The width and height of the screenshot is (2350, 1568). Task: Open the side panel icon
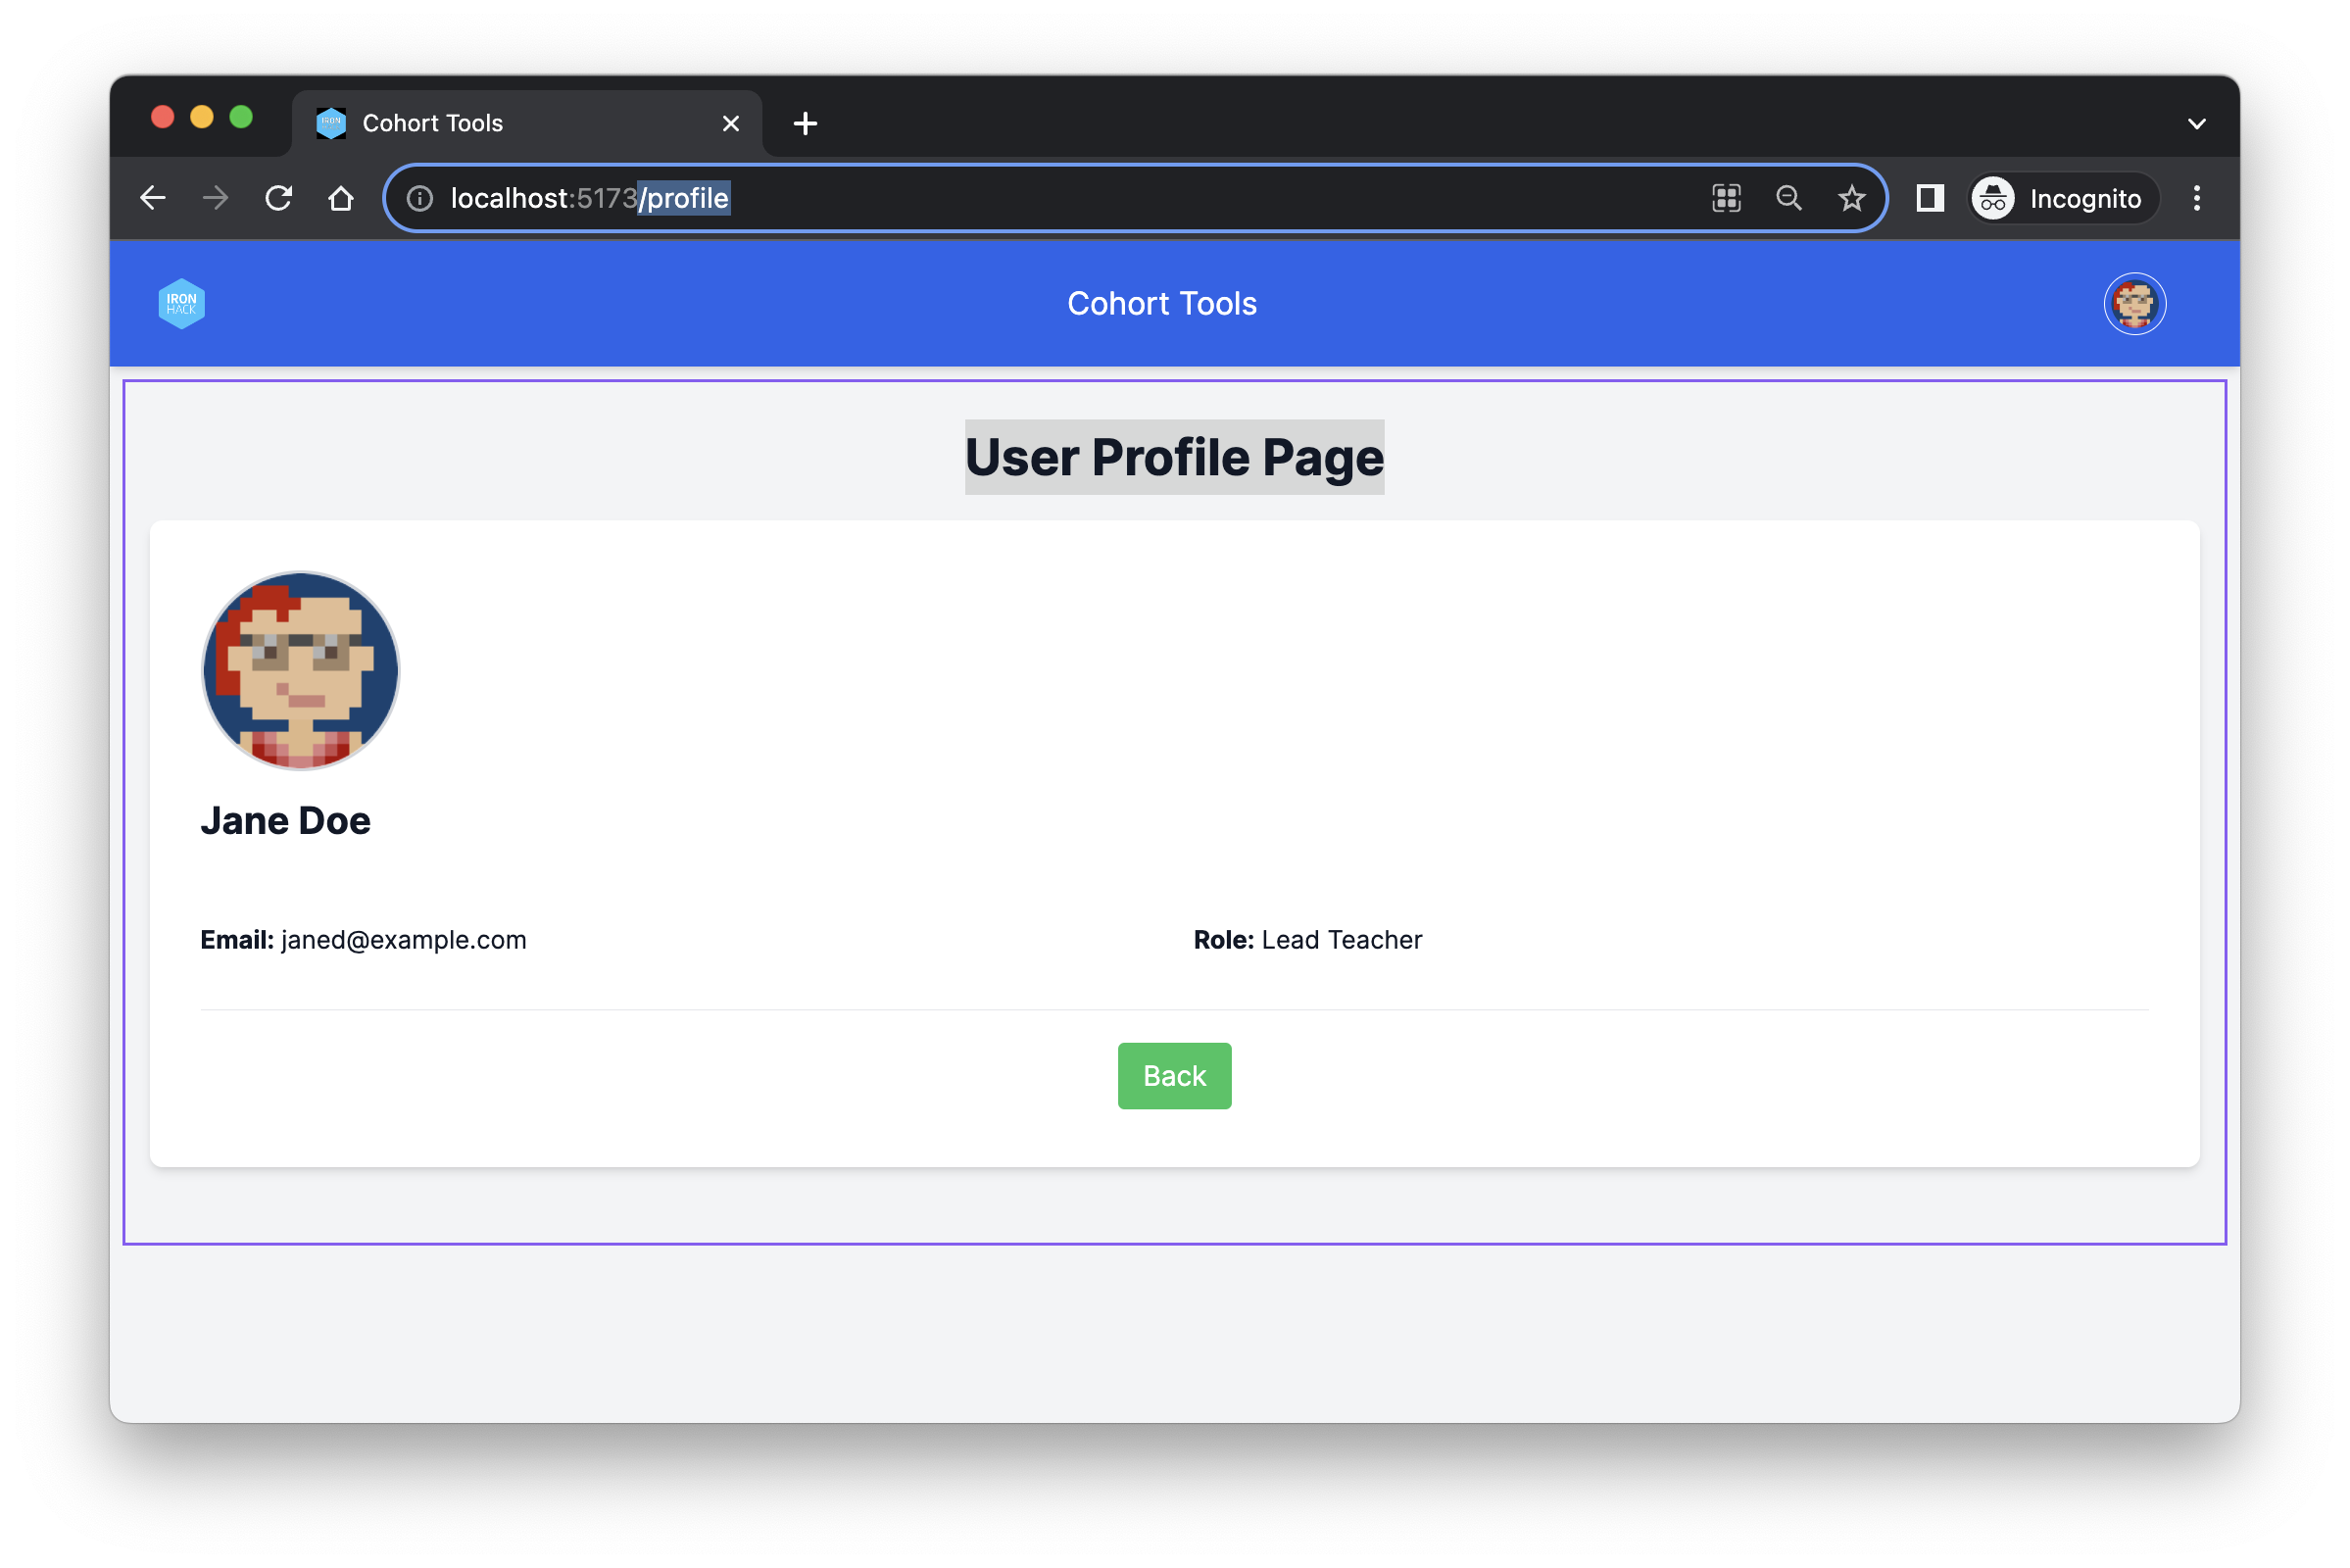[1929, 198]
